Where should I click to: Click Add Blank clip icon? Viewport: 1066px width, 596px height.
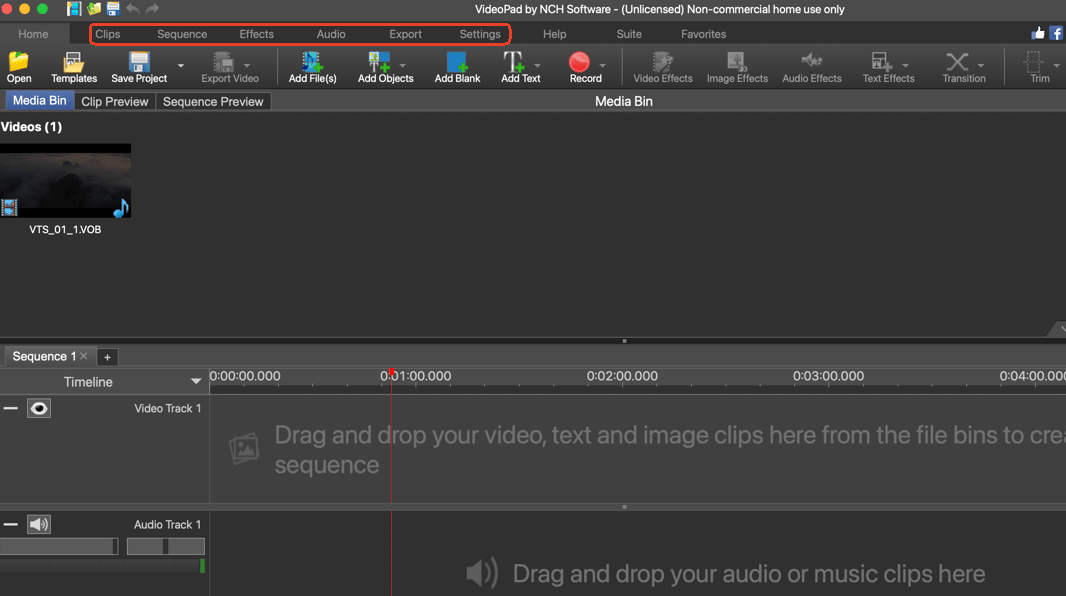pyautogui.click(x=457, y=64)
